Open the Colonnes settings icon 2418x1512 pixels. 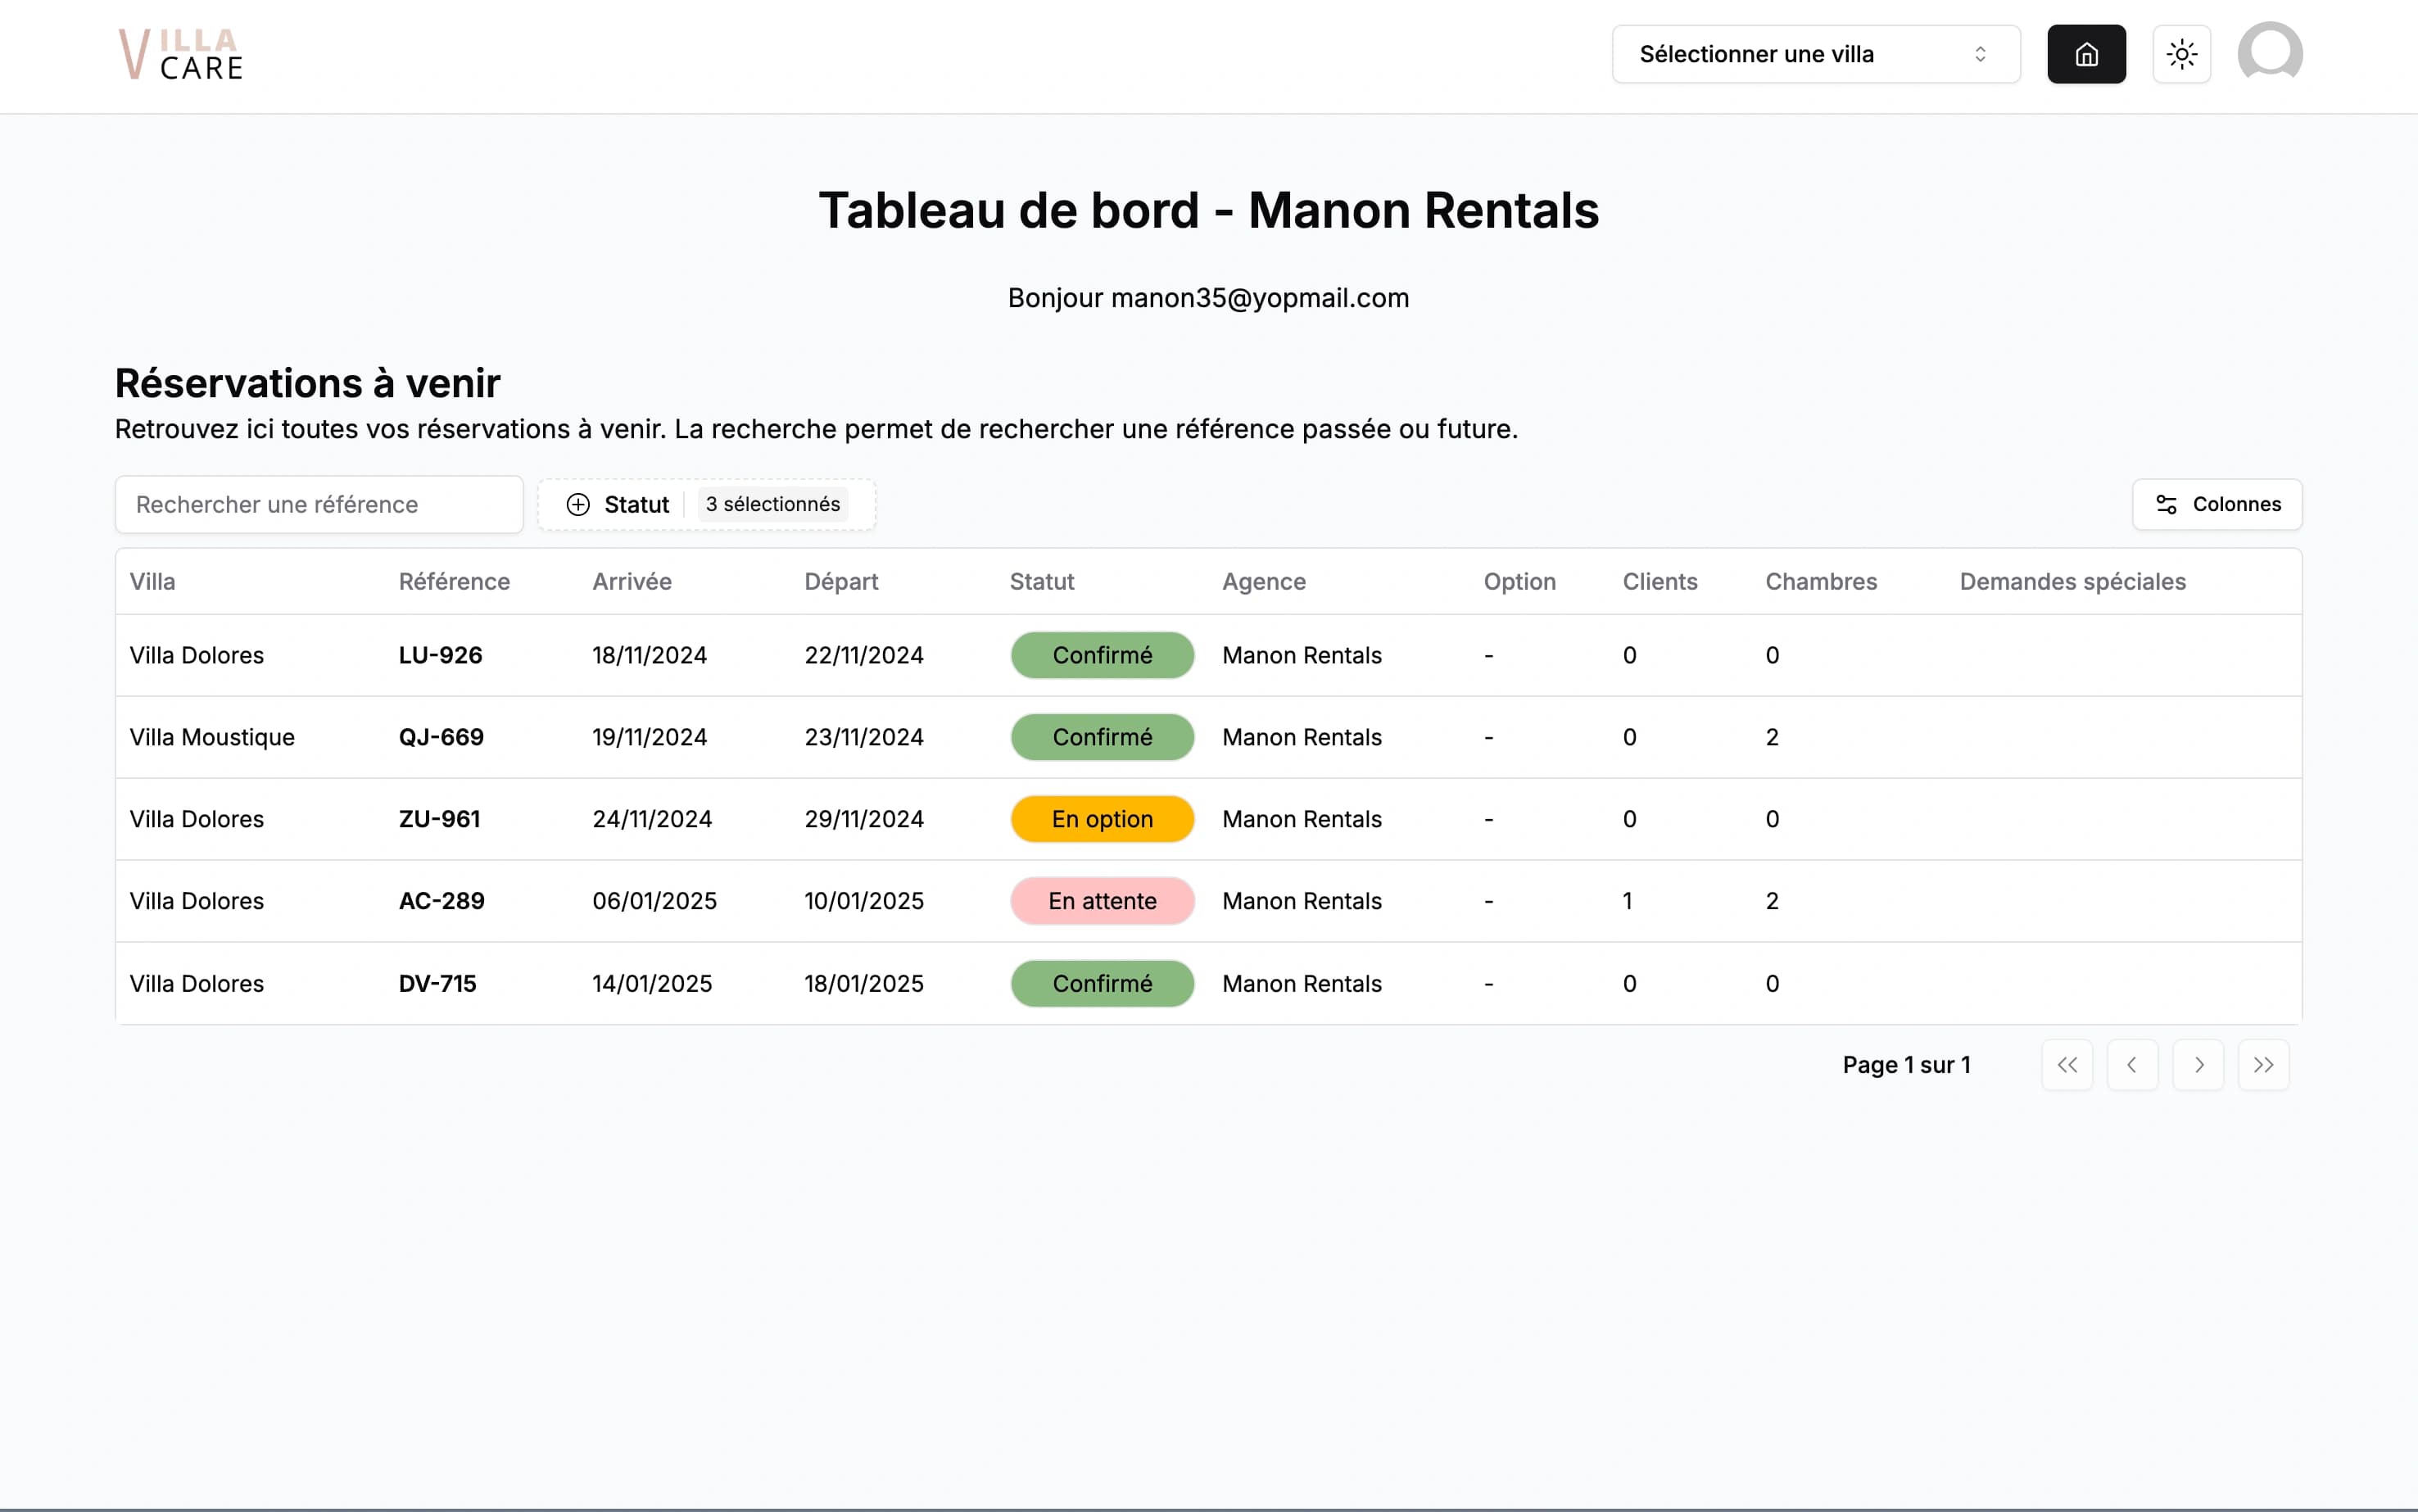(2166, 504)
